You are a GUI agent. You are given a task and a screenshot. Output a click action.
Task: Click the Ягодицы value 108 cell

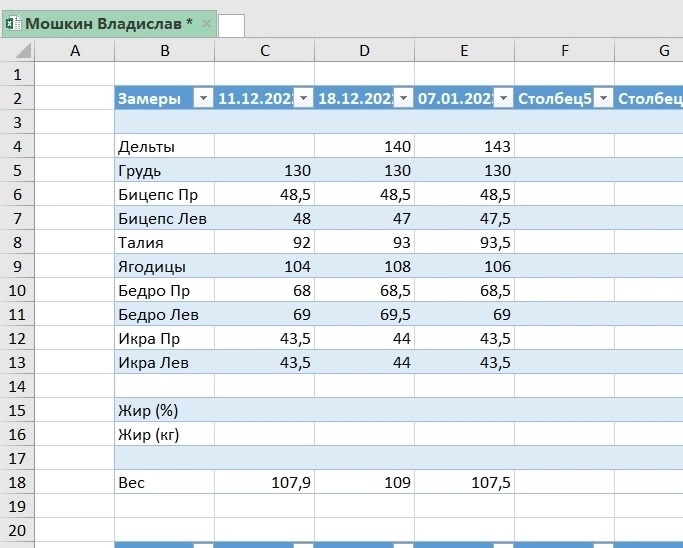point(364,267)
